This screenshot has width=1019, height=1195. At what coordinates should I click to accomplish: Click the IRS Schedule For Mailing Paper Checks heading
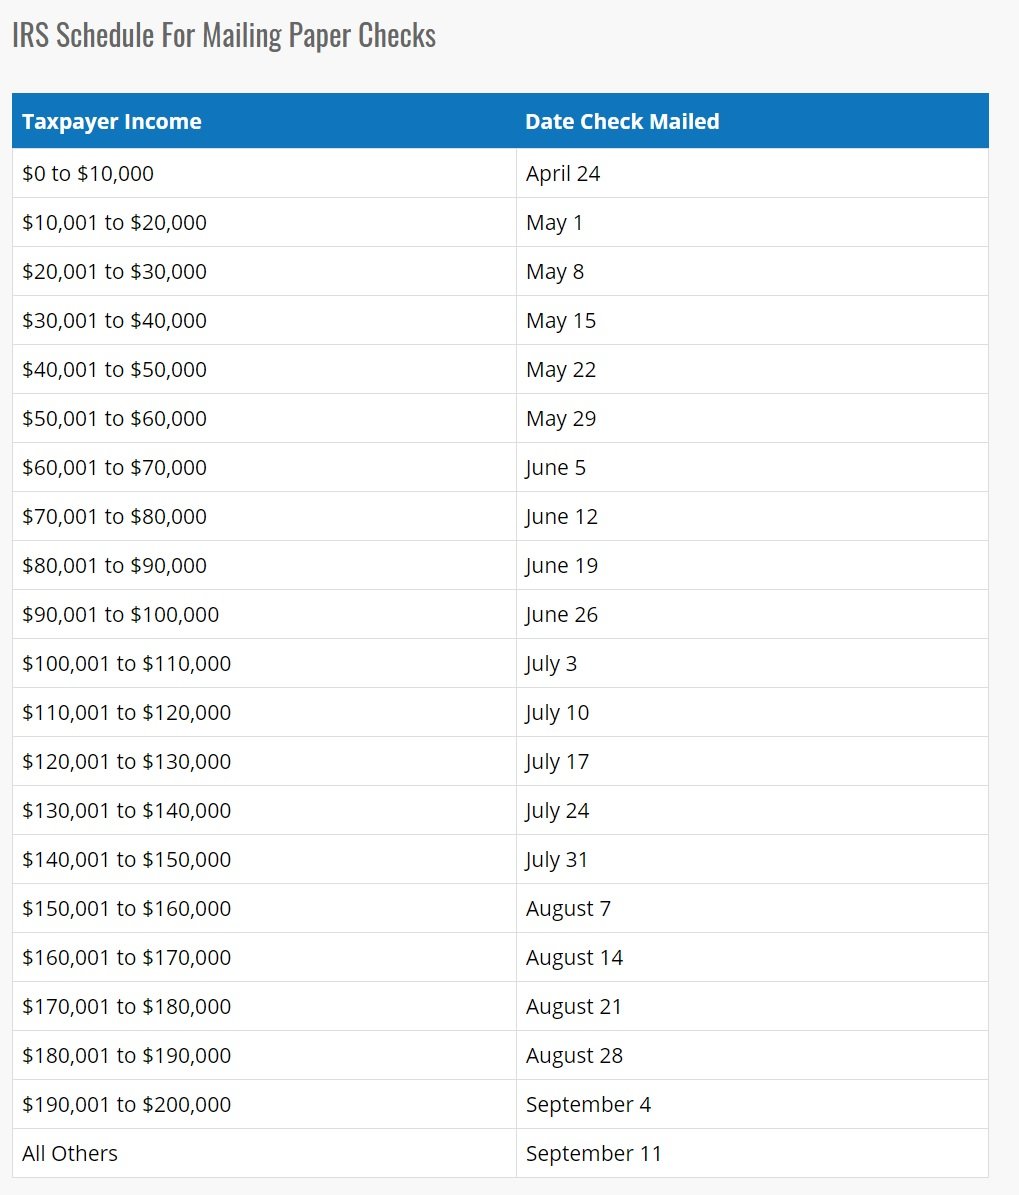[x=224, y=36]
